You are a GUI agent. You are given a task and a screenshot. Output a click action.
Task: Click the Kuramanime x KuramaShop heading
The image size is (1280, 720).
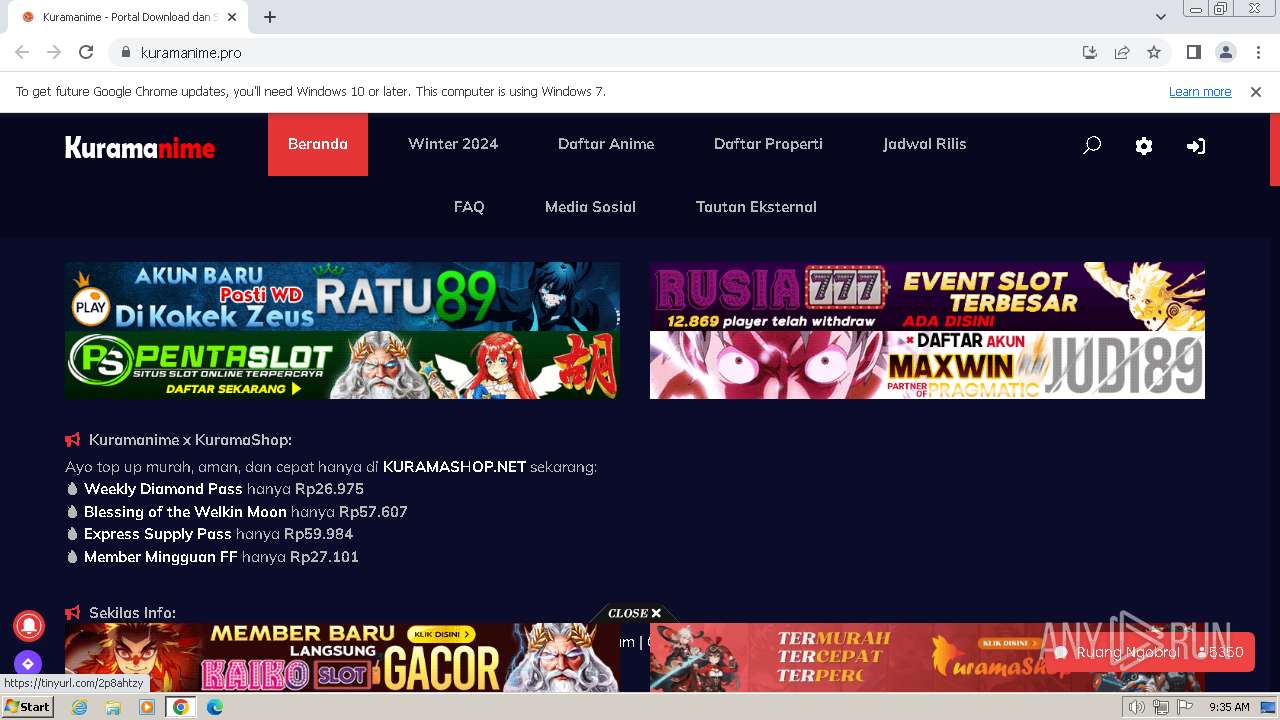190,440
